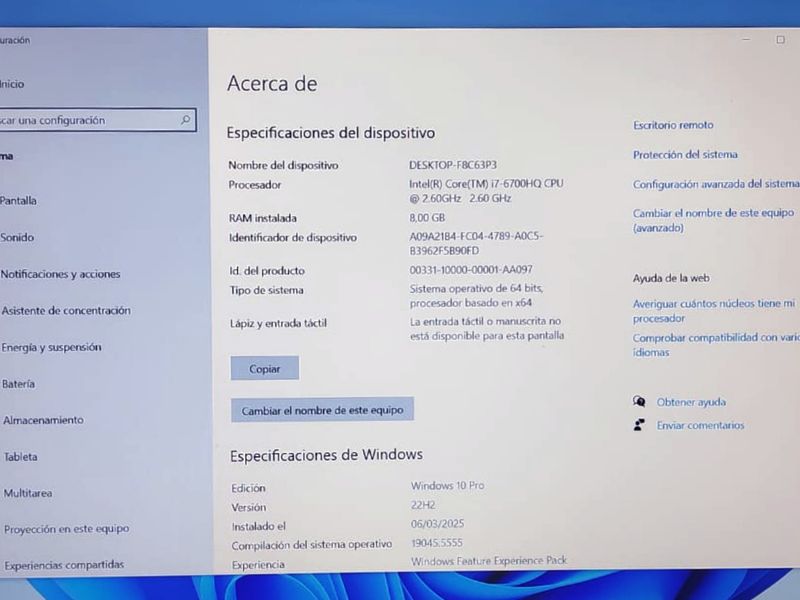Click the Lápiz y entrada táctil label
Screen dimensions: 800x600
point(278,323)
